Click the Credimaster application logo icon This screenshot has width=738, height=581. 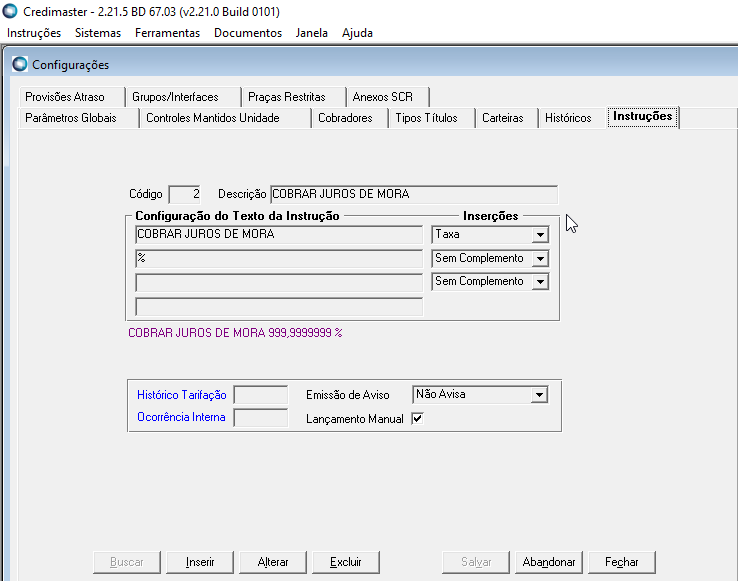point(10,11)
